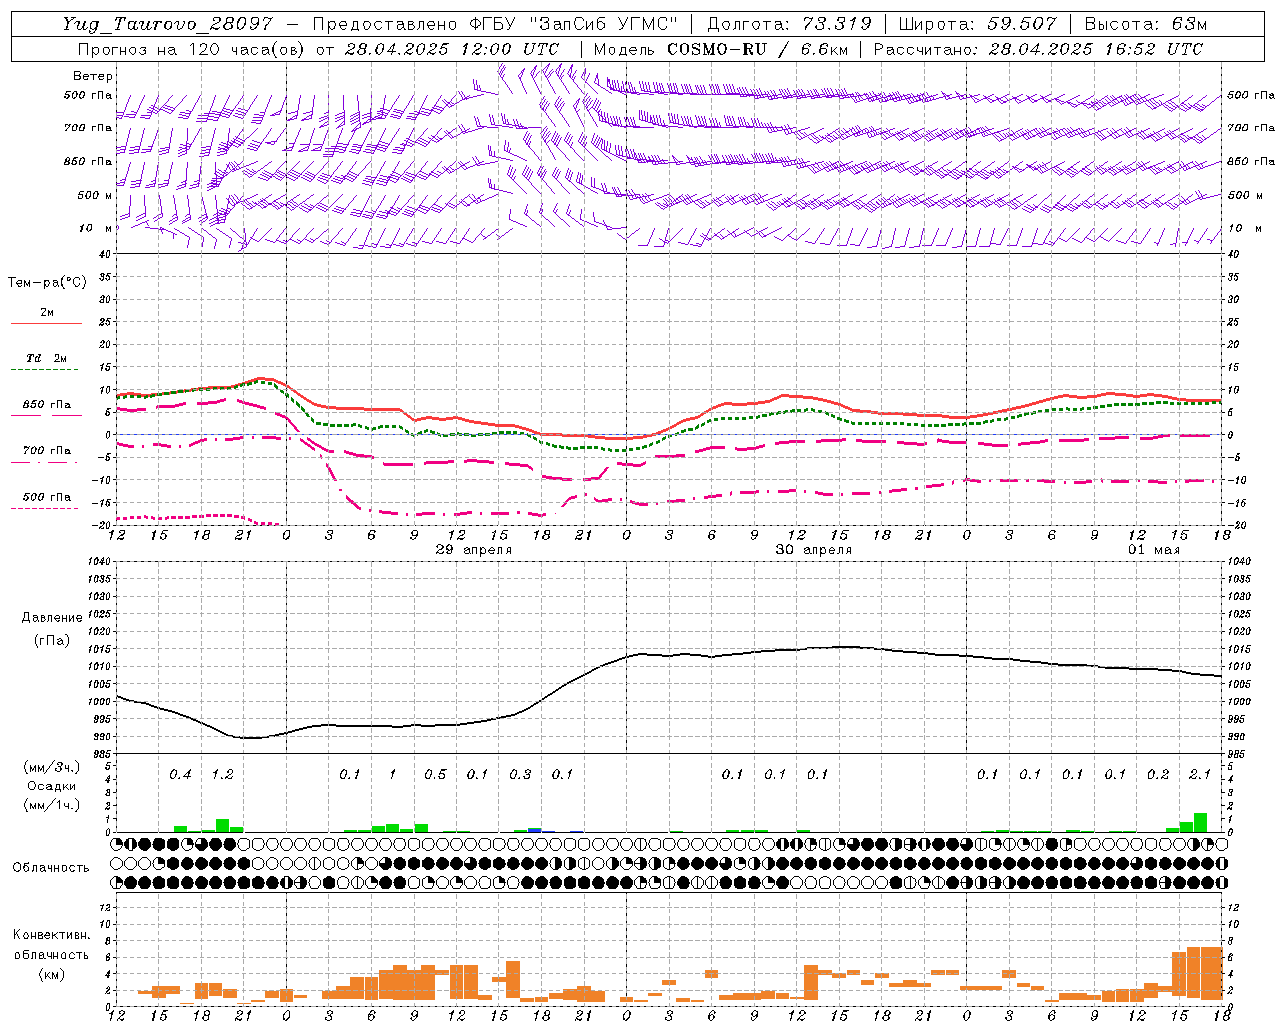This screenshot has width=1280, height=1024.
Task: Click the red 2м legend line
Action: pyautogui.click(x=46, y=324)
